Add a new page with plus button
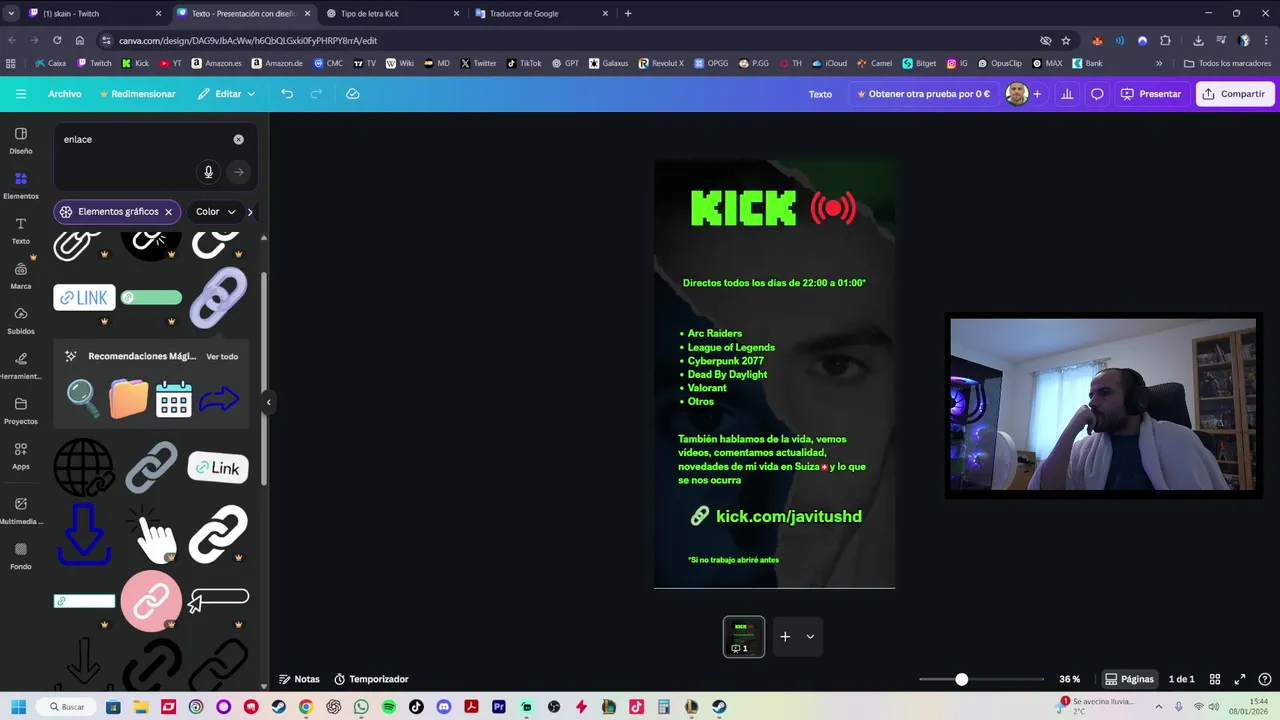The height and width of the screenshot is (720, 1280). pos(785,636)
